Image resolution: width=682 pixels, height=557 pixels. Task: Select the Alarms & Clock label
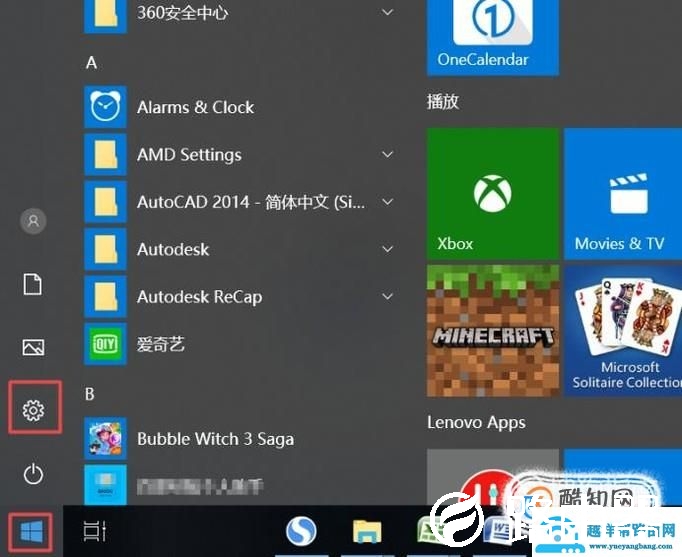pyautogui.click(x=196, y=107)
